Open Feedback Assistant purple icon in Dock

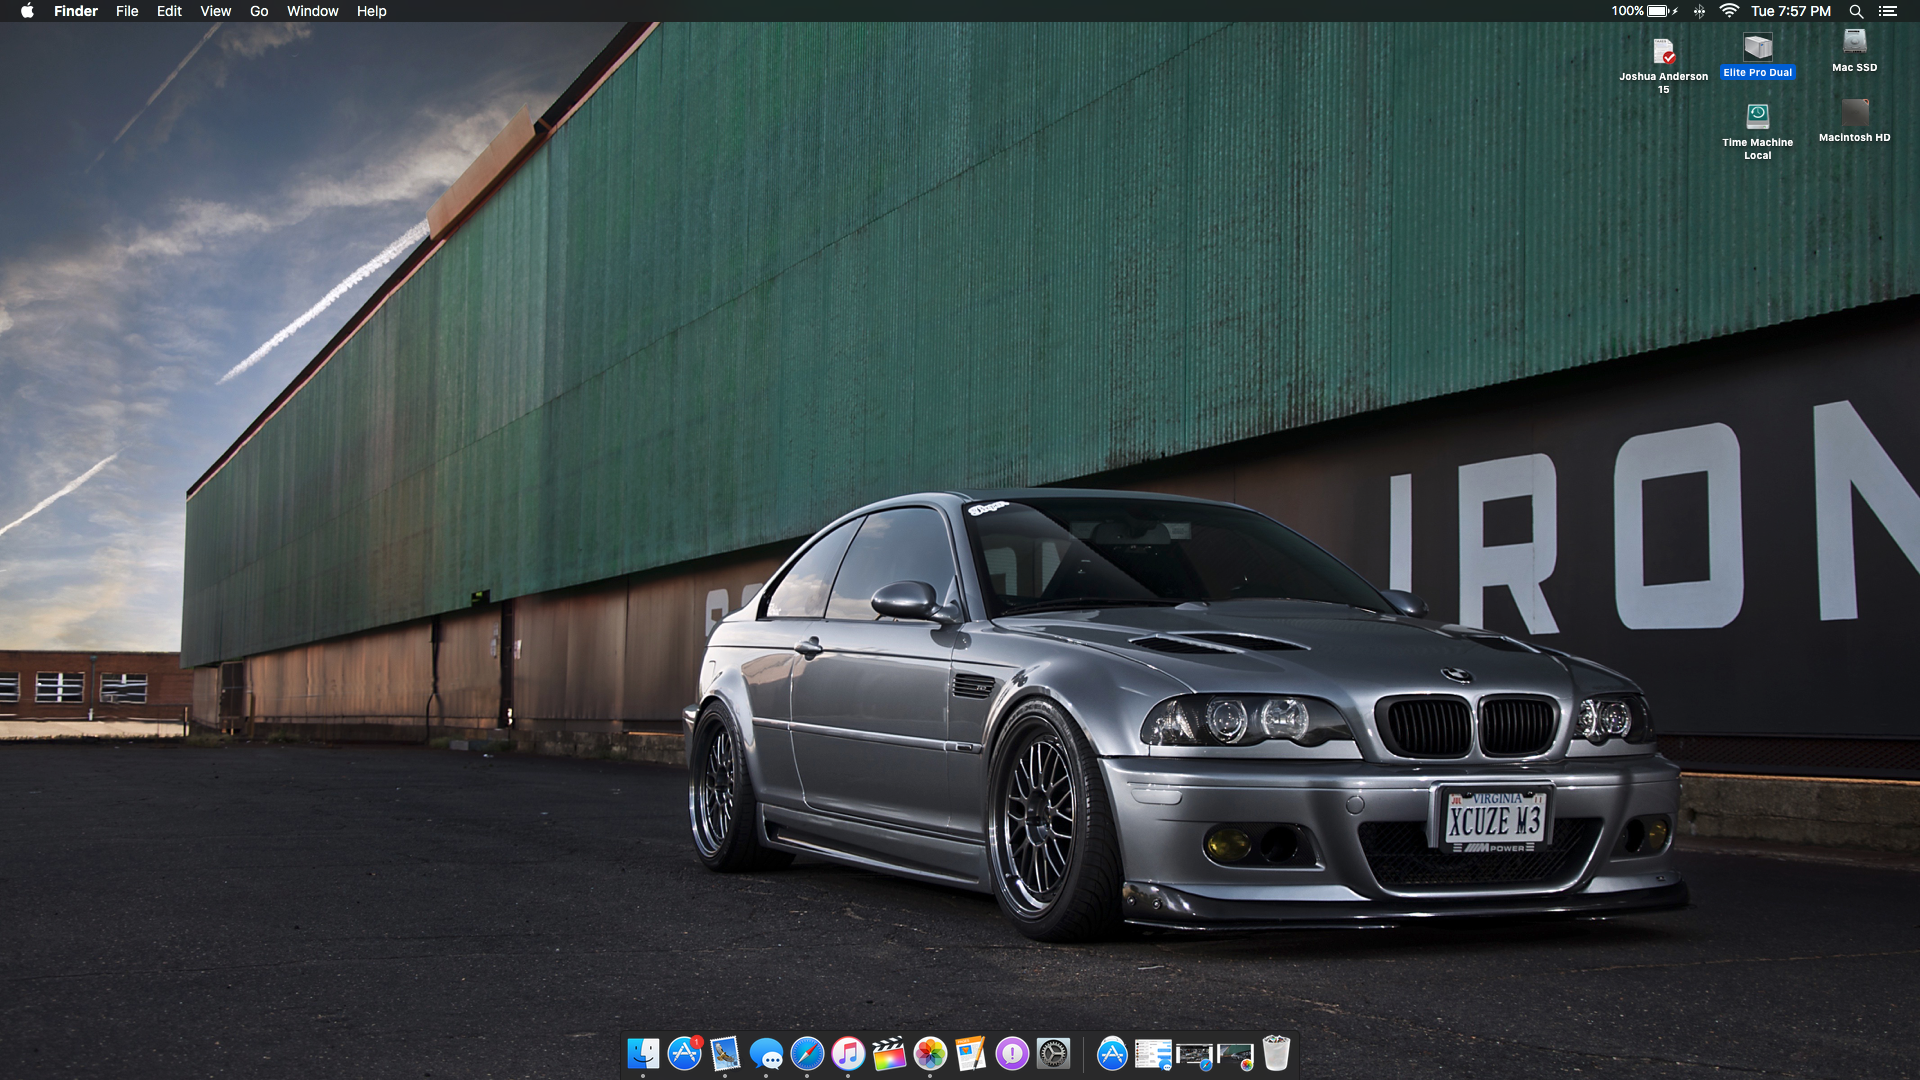coord(1012,1053)
